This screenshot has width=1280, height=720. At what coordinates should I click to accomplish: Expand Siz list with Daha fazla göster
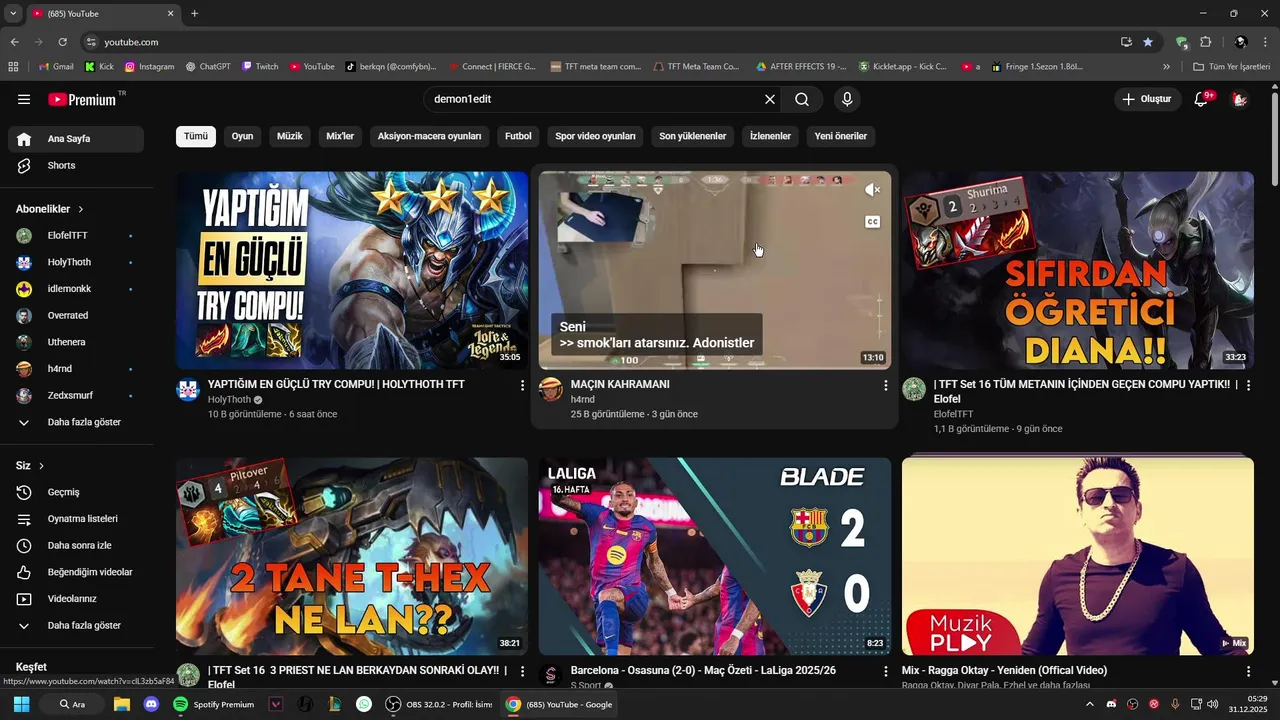point(76,626)
